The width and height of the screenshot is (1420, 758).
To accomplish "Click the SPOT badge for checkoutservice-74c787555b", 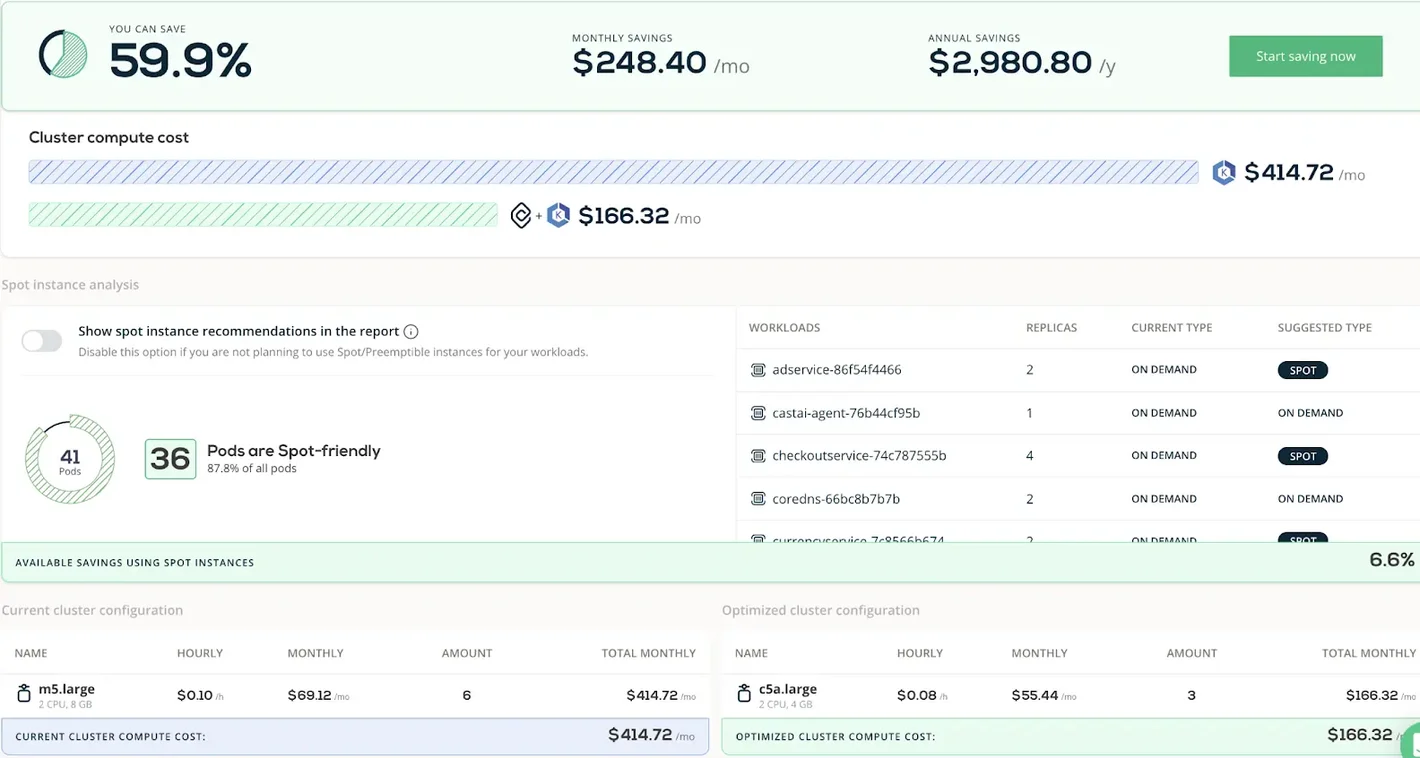I will point(1302,455).
